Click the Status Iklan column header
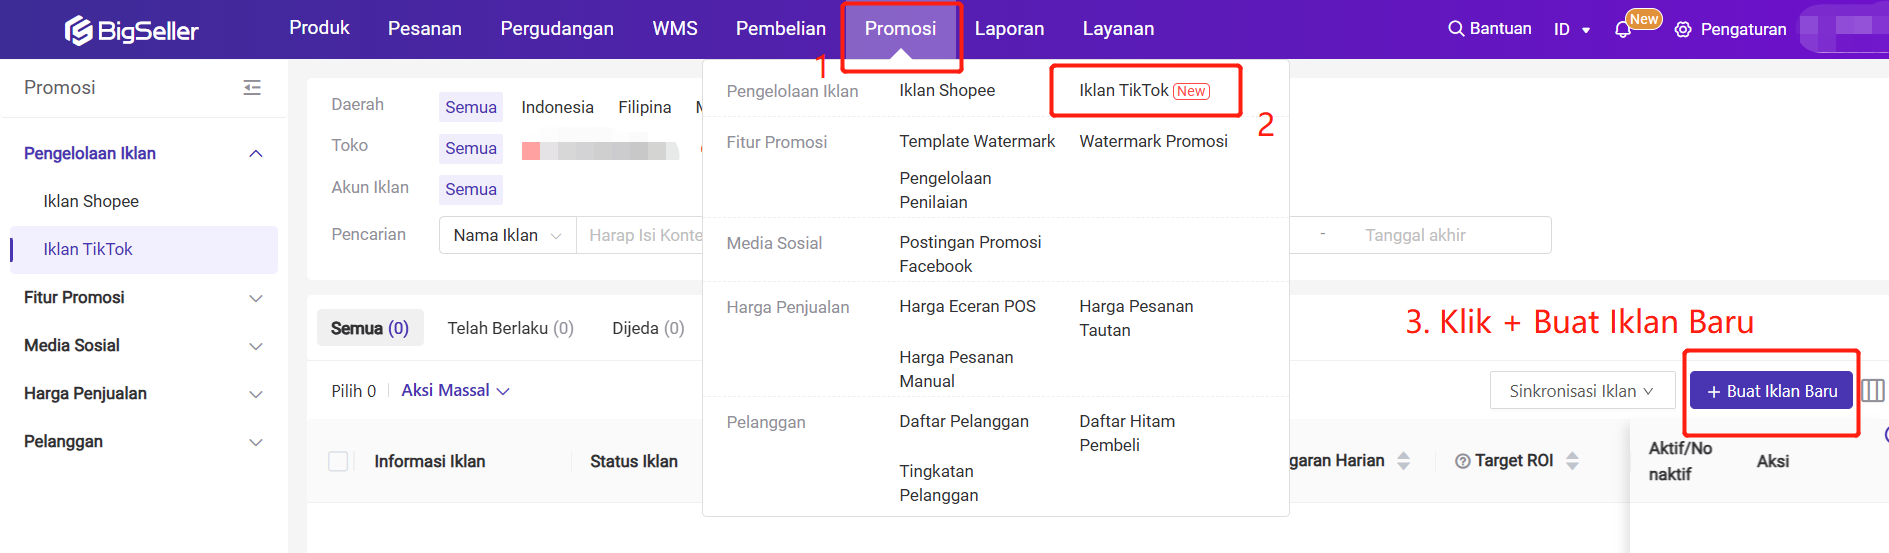 tap(634, 461)
